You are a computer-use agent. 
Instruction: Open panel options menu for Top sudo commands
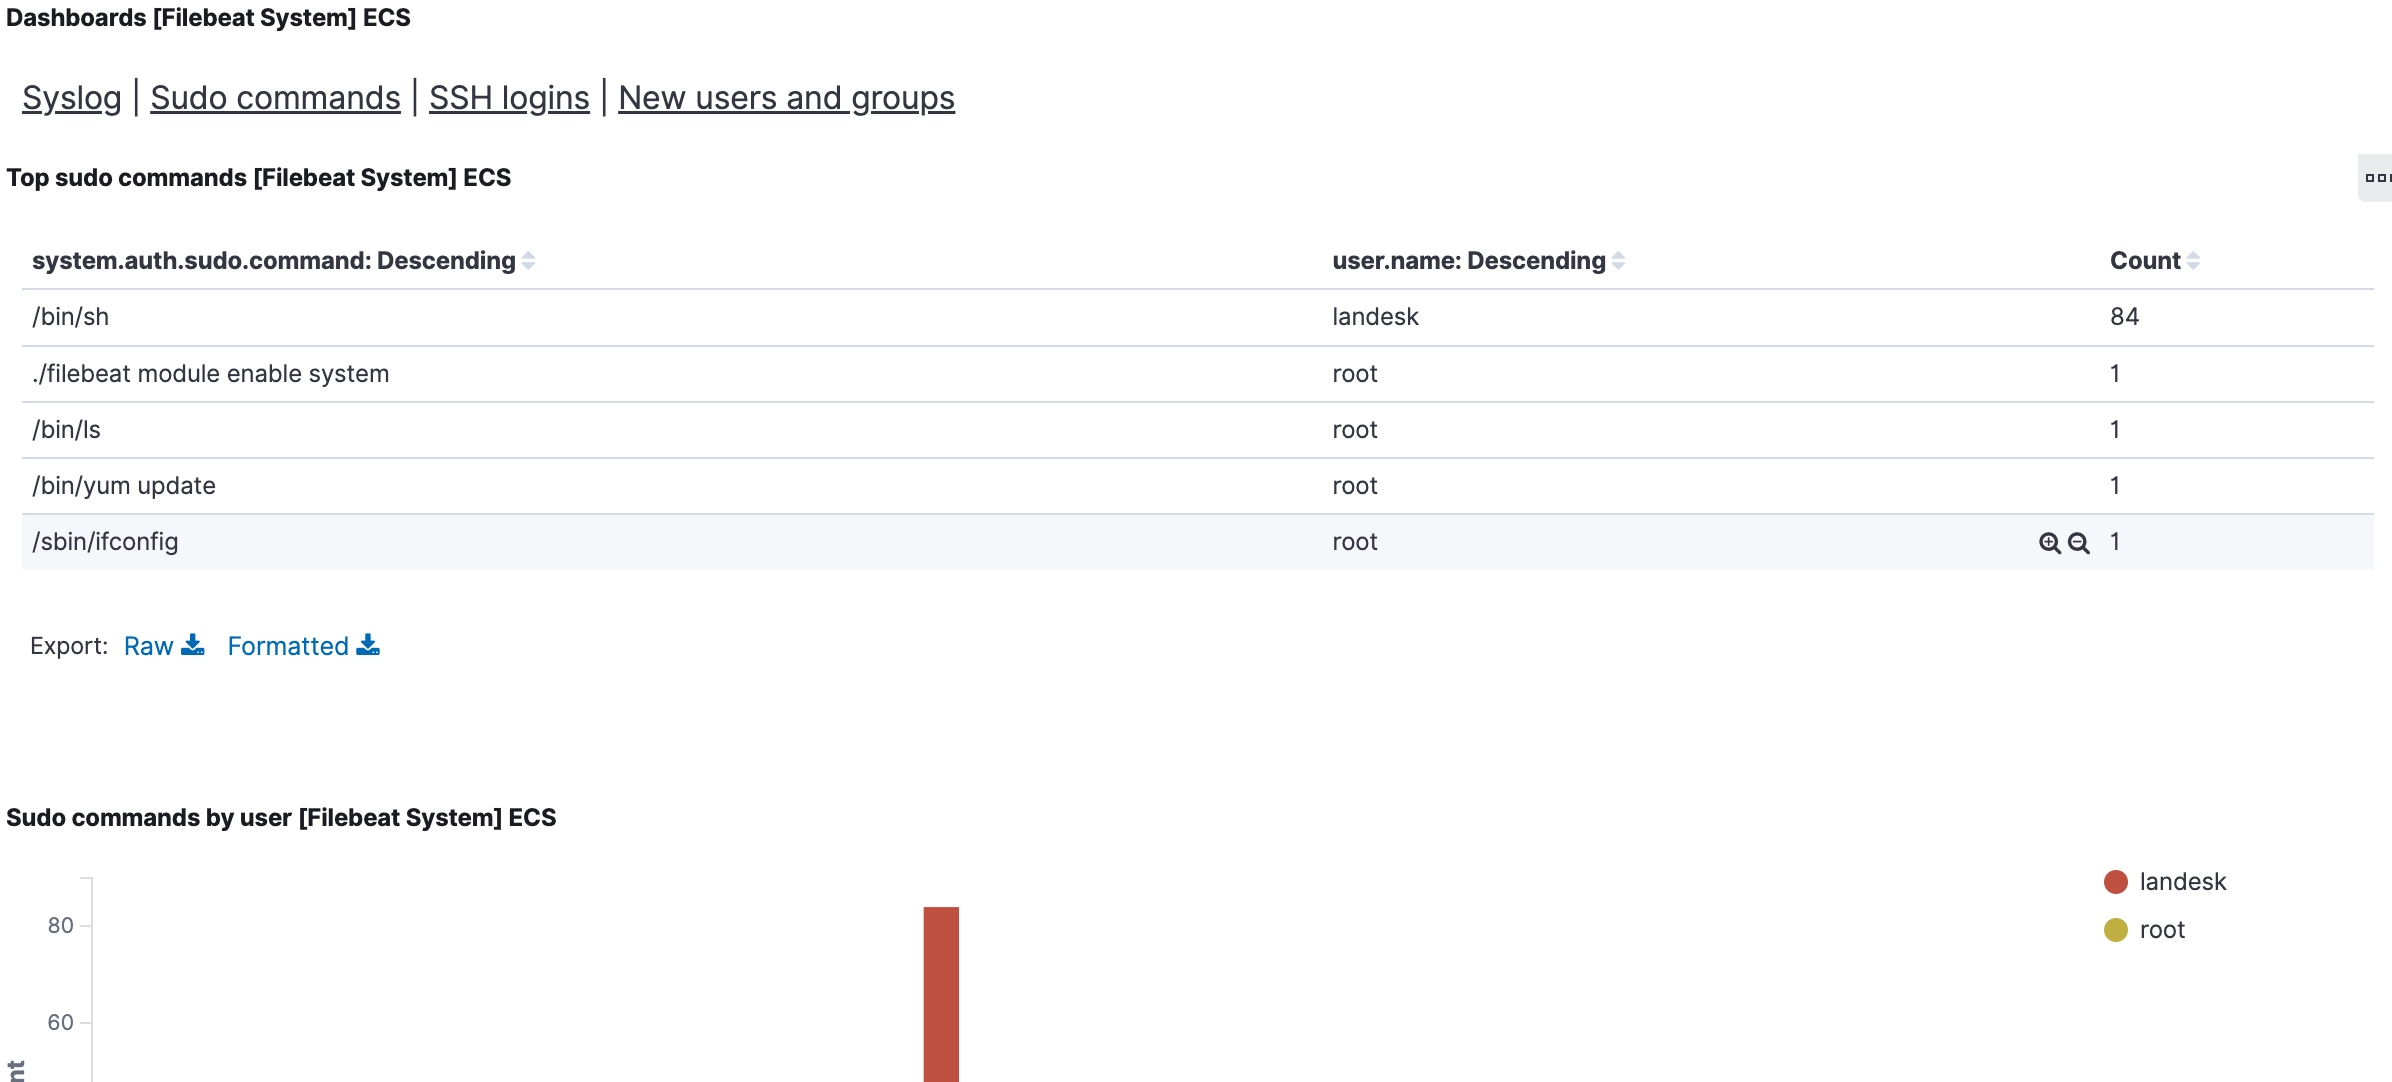pyautogui.click(x=2376, y=178)
